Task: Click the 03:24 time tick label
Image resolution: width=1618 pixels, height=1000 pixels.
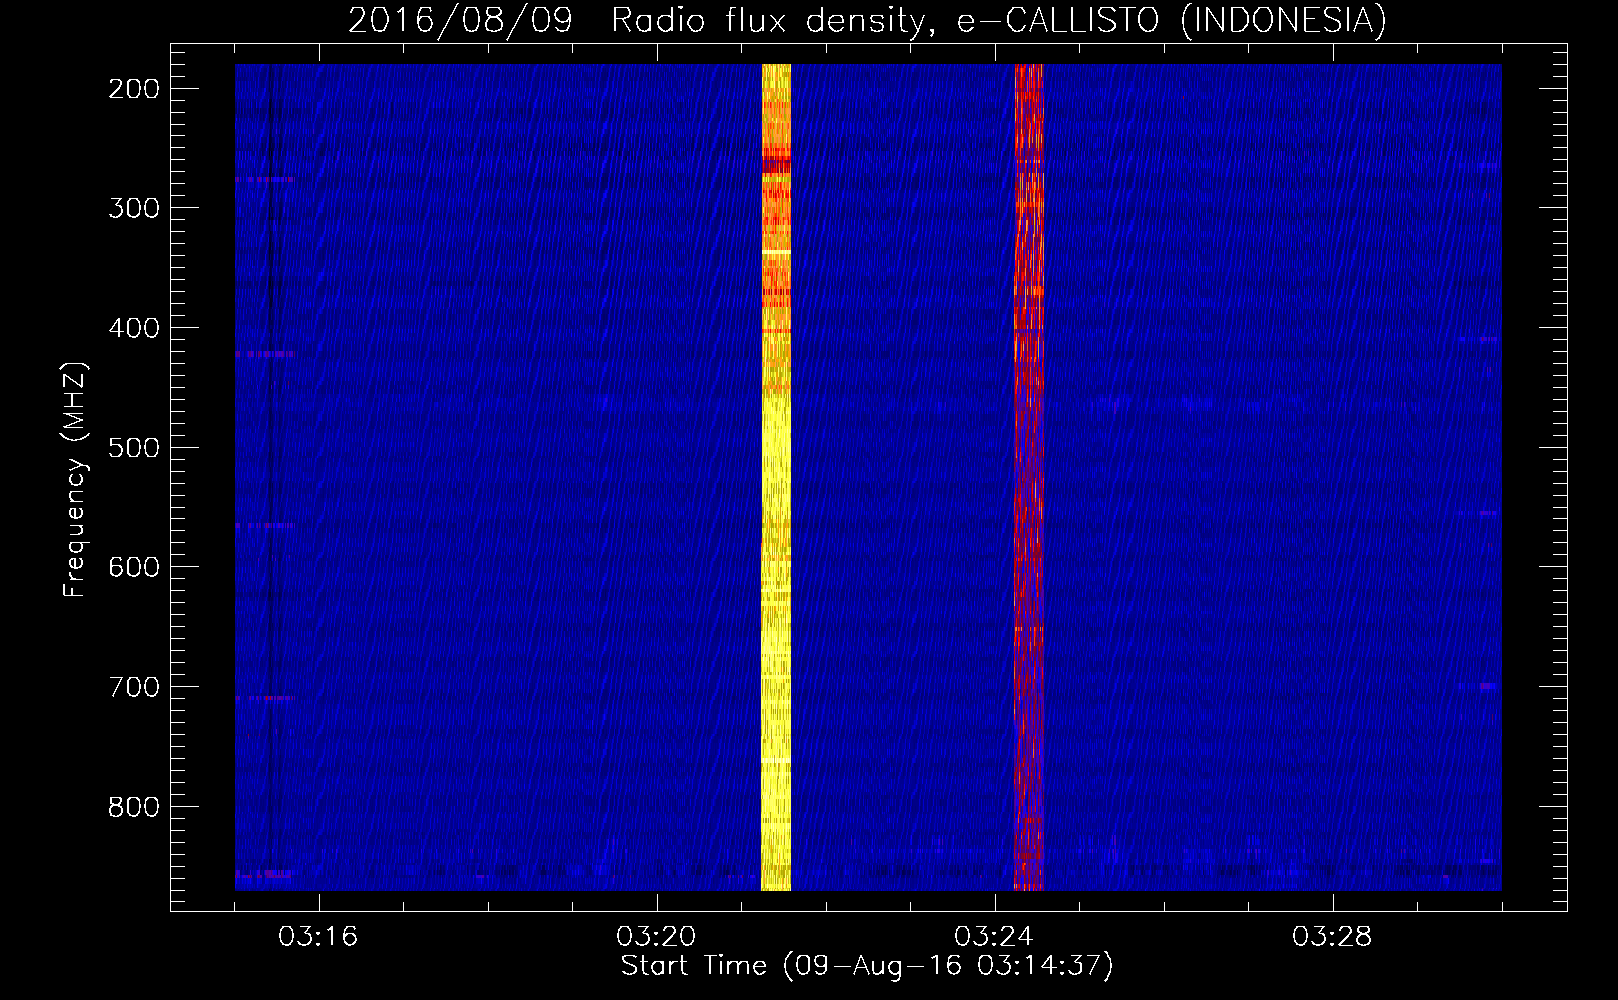Action: pos(994,937)
